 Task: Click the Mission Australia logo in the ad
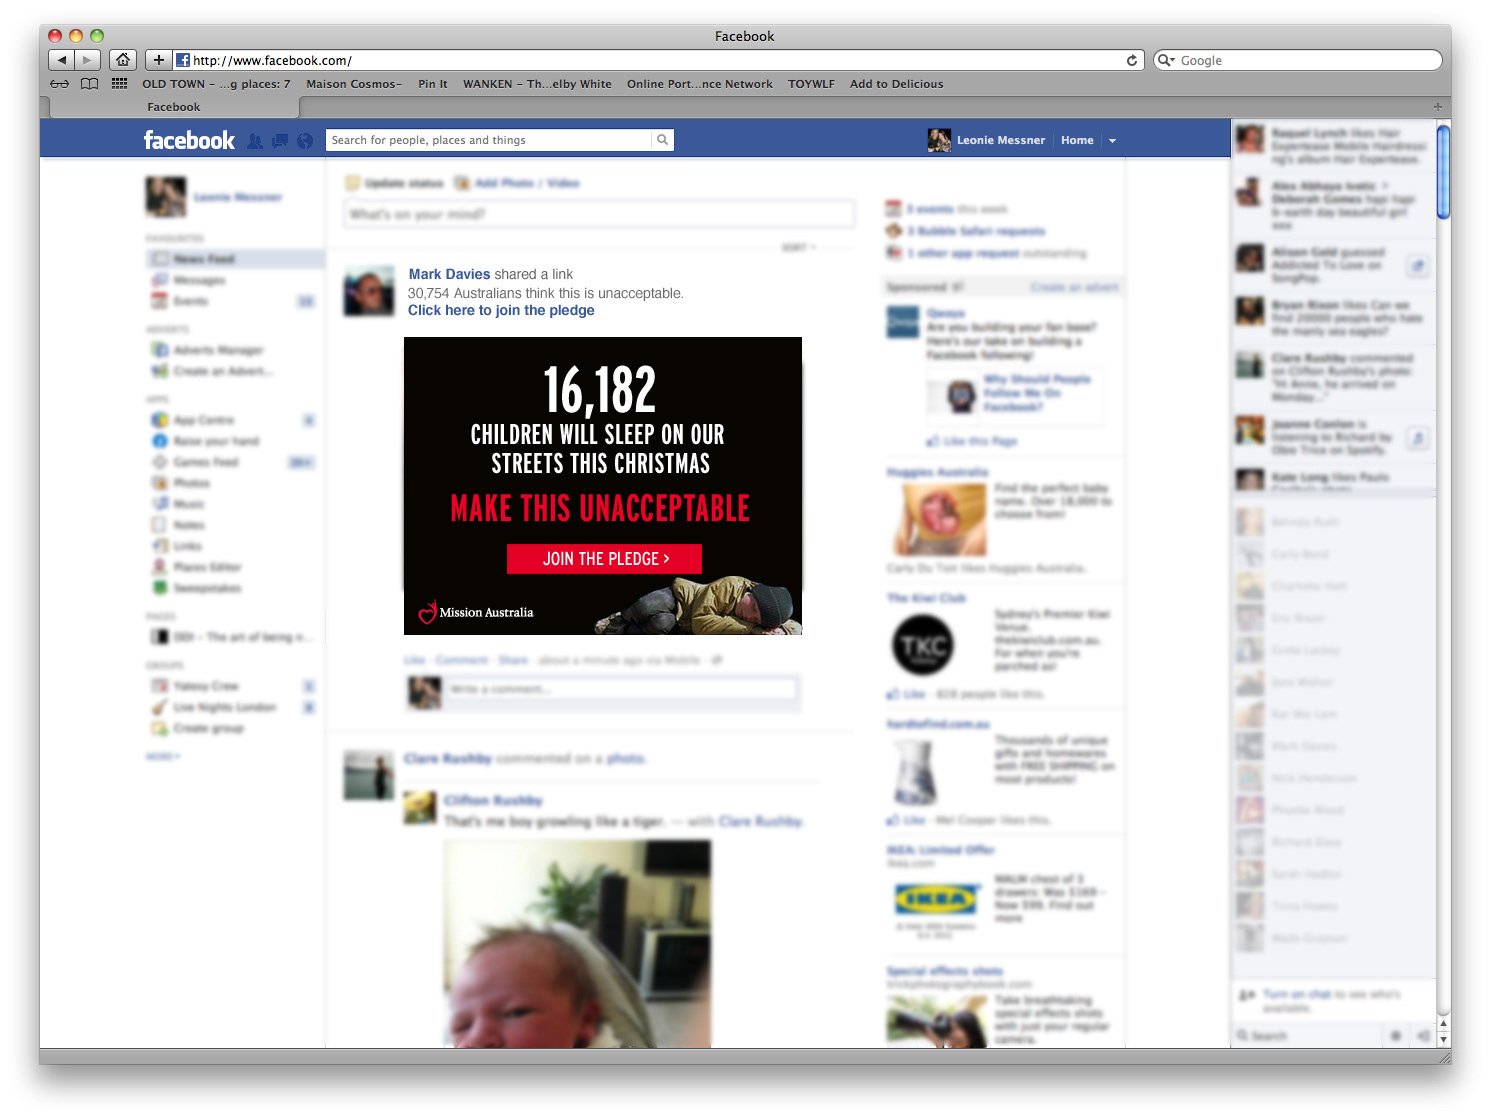(476, 612)
